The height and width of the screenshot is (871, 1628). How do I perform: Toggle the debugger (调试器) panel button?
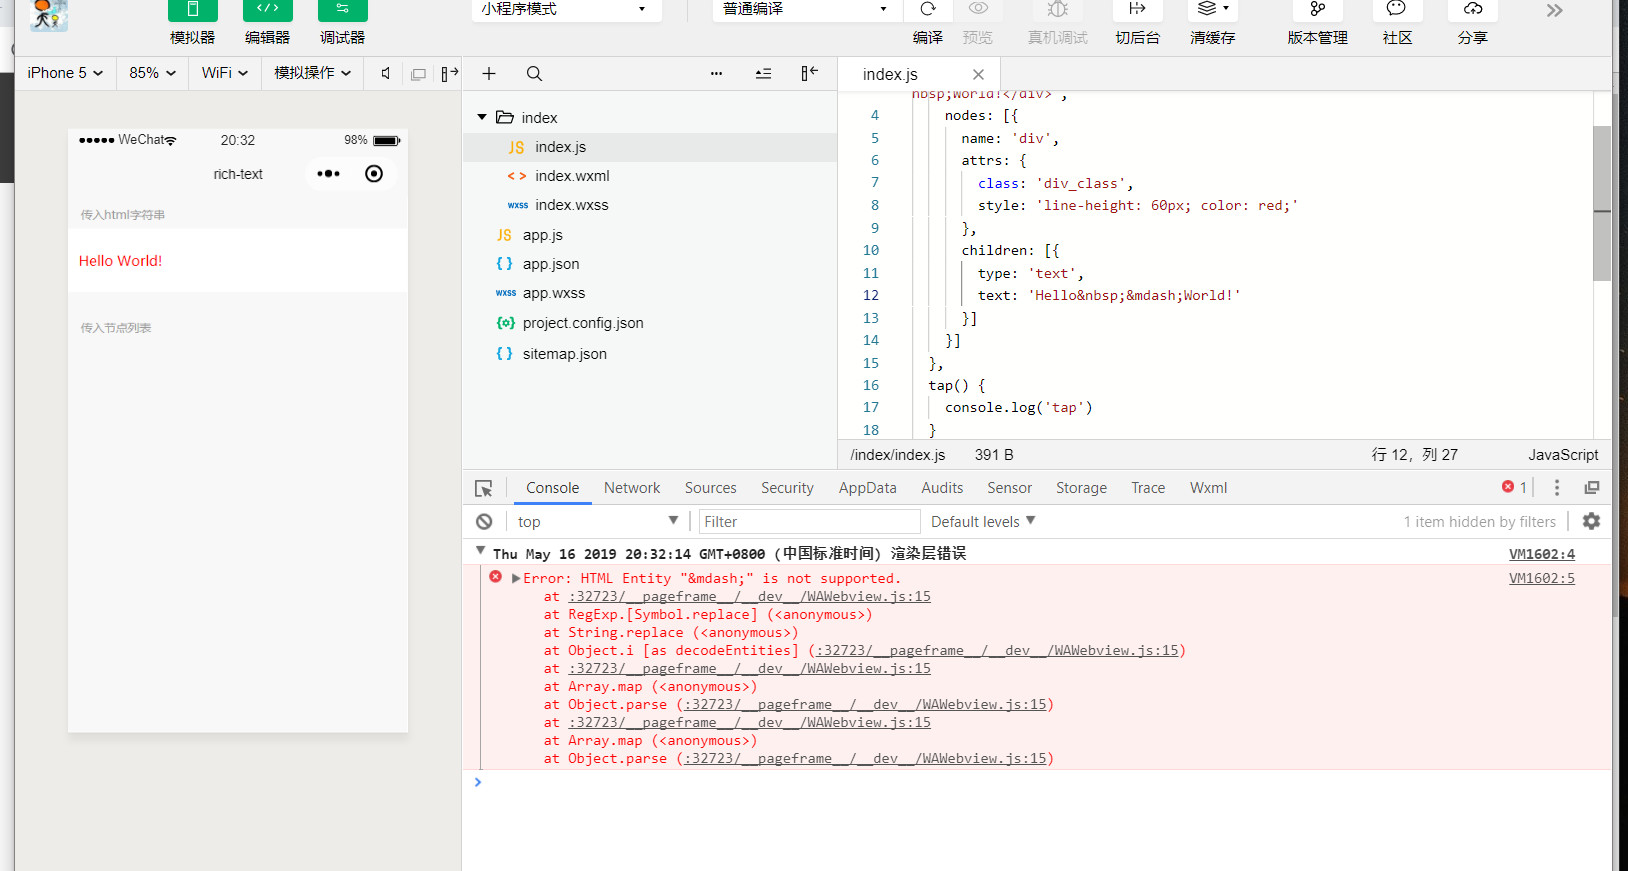[342, 11]
